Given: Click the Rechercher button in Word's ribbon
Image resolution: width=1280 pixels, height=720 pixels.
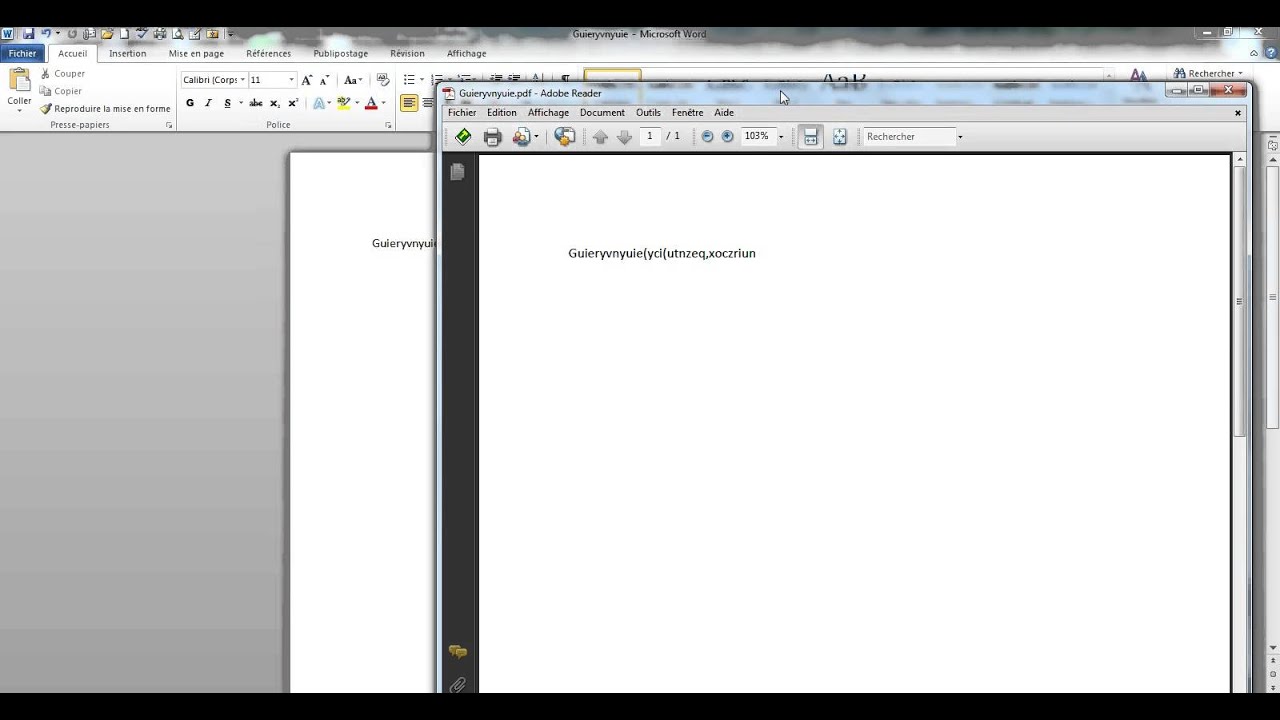Looking at the screenshot, I should click(1208, 73).
